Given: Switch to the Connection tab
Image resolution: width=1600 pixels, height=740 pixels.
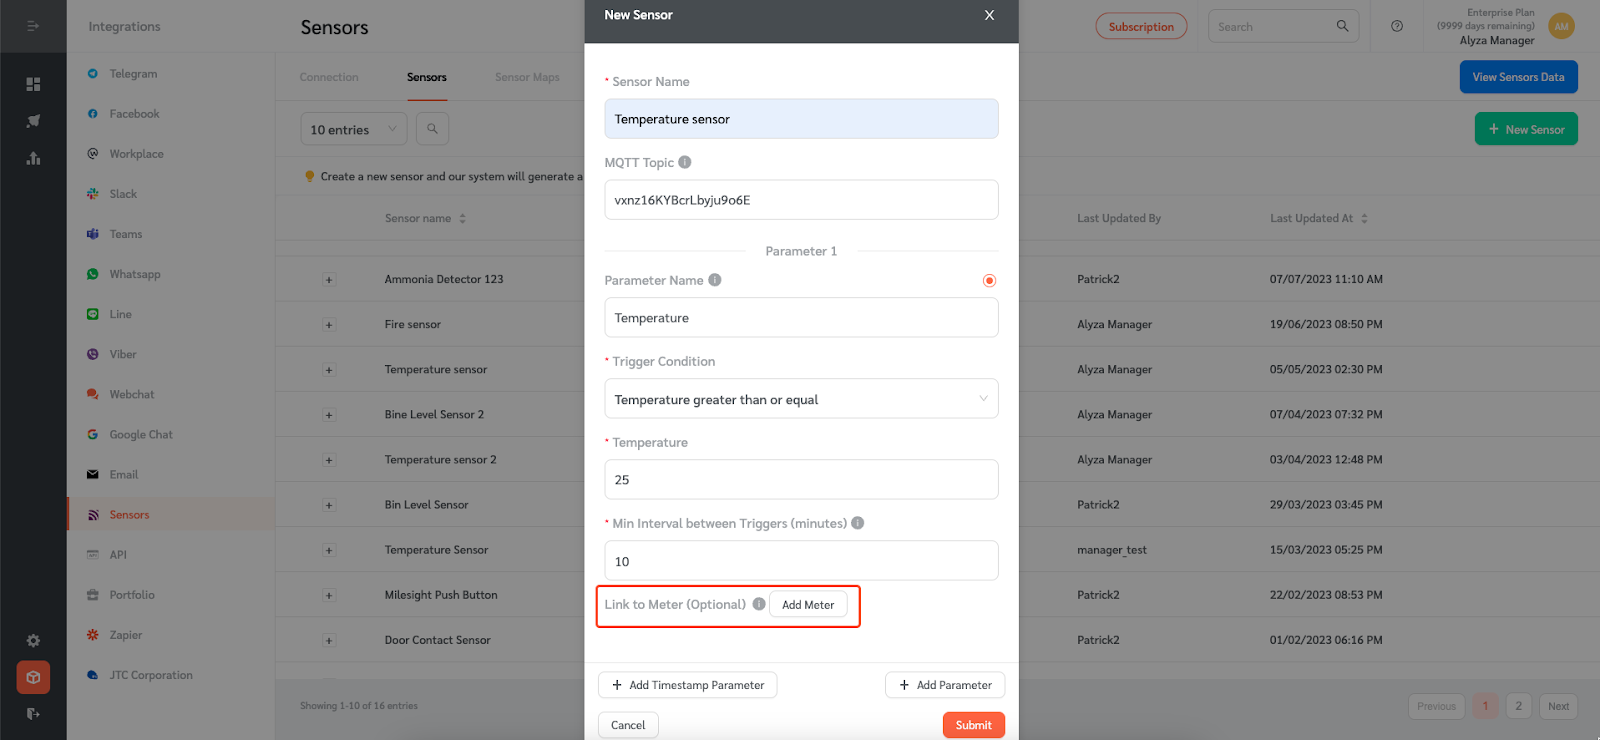Looking at the screenshot, I should [x=329, y=77].
